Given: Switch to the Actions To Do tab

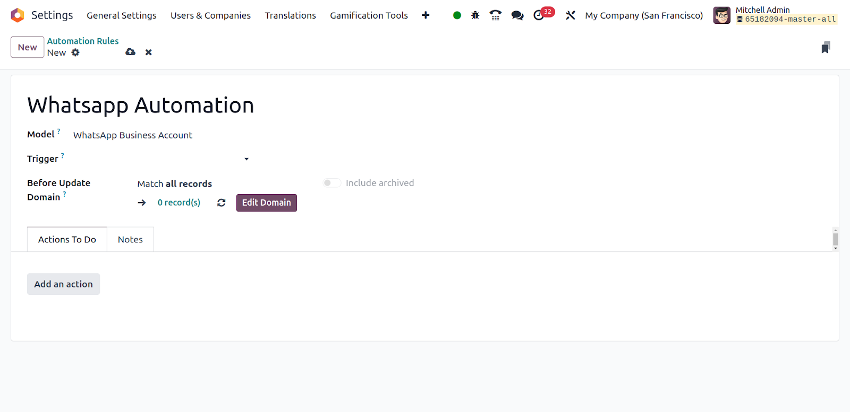Looking at the screenshot, I should click(x=67, y=240).
